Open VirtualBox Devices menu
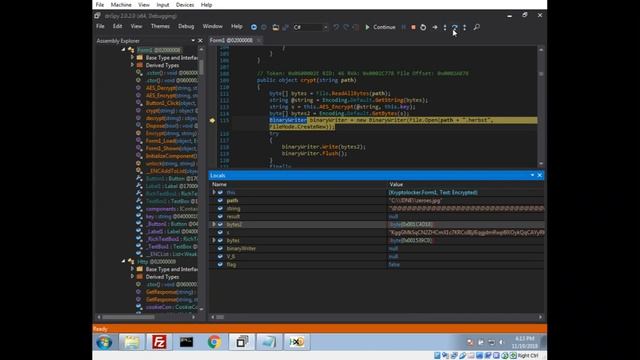 (x=185, y=5)
